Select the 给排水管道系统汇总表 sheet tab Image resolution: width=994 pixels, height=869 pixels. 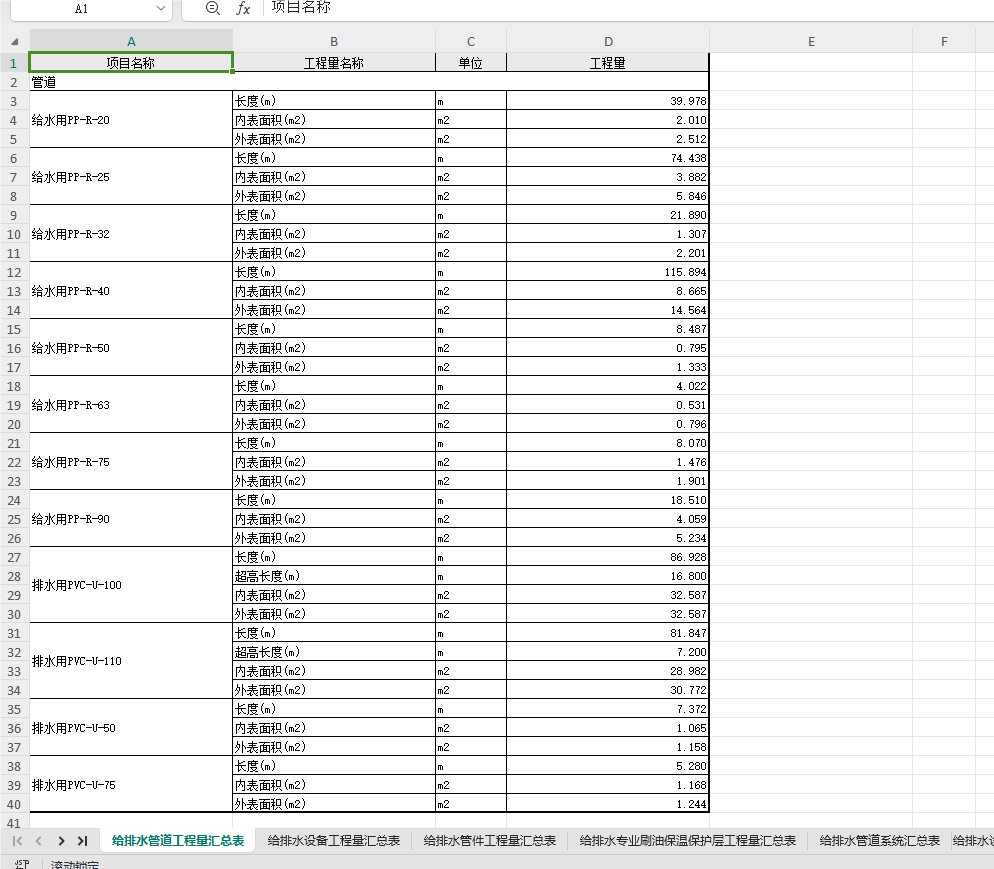coord(879,840)
